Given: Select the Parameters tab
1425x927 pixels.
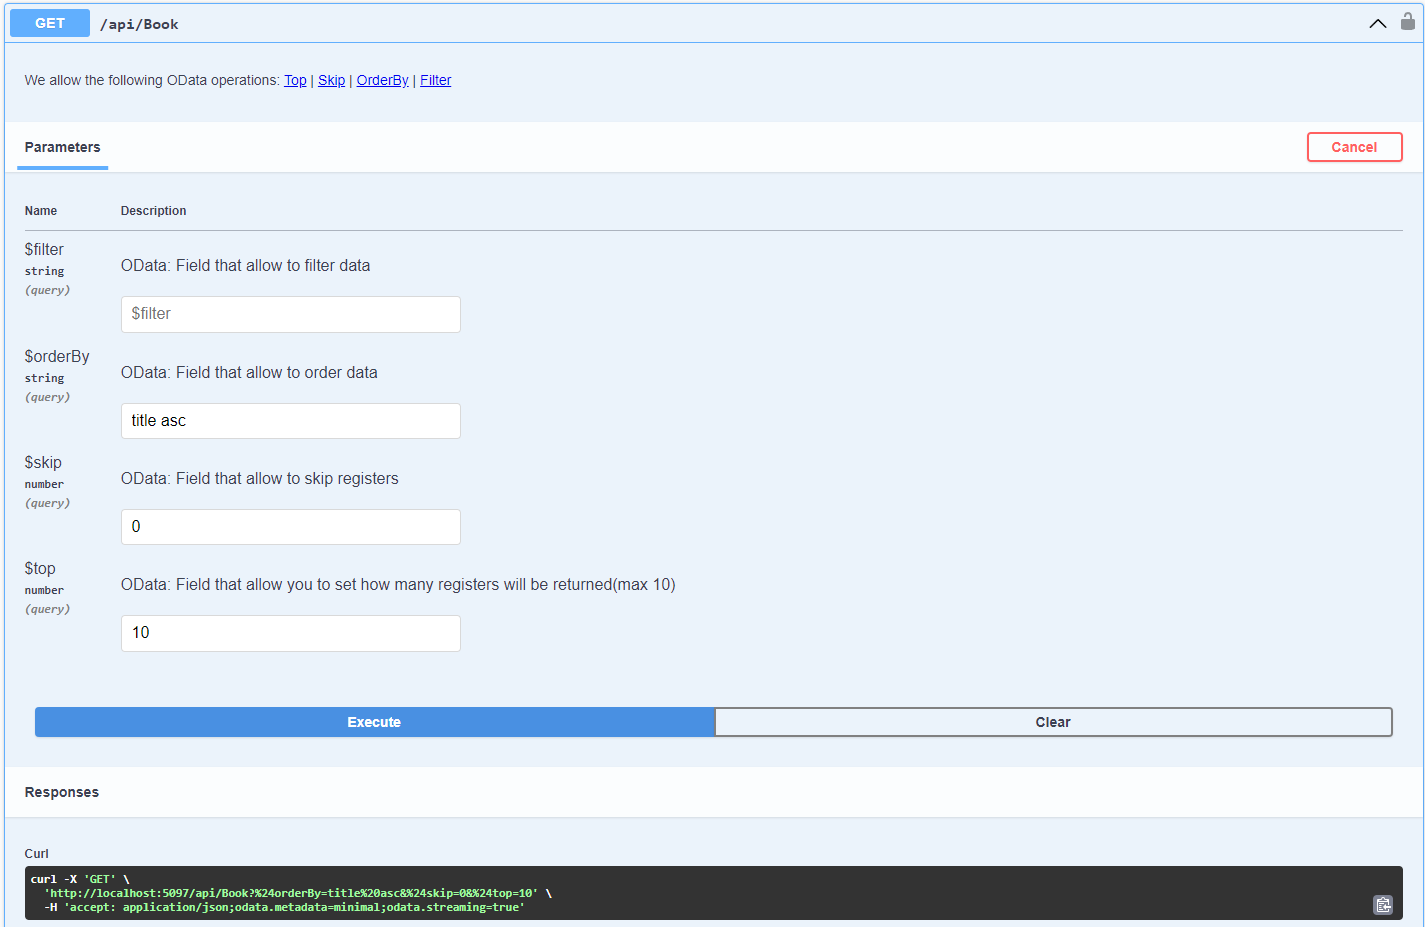Looking at the screenshot, I should tap(62, 147).
